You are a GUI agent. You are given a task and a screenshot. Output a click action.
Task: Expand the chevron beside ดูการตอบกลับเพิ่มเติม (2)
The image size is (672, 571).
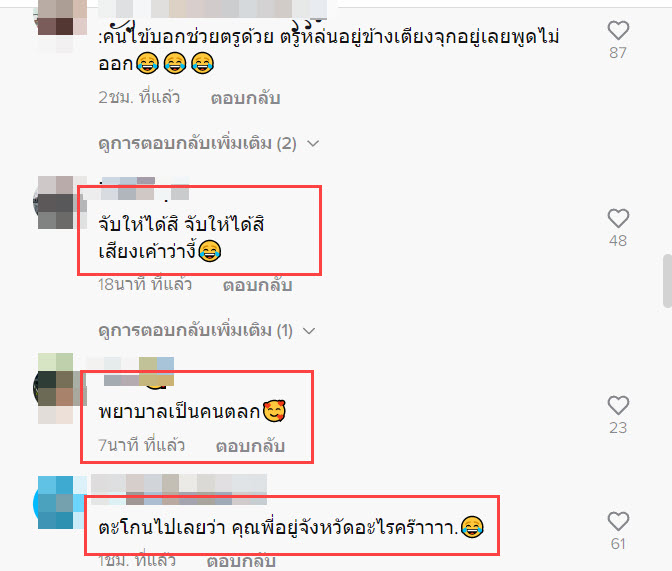click(313, 144)
